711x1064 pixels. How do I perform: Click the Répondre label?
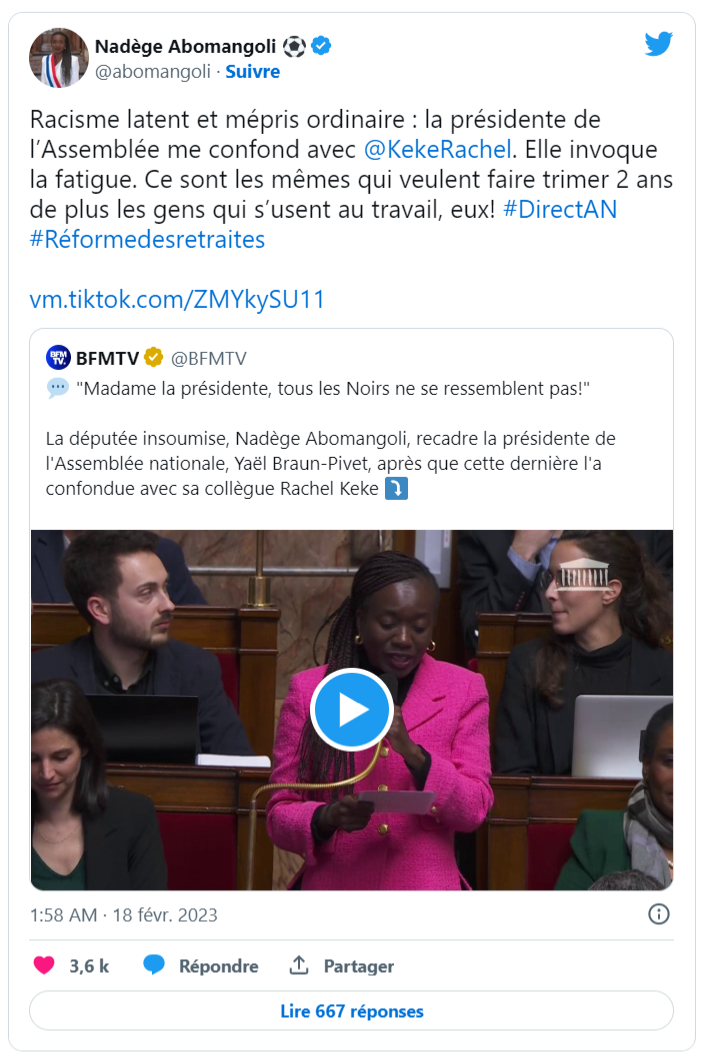218,966
